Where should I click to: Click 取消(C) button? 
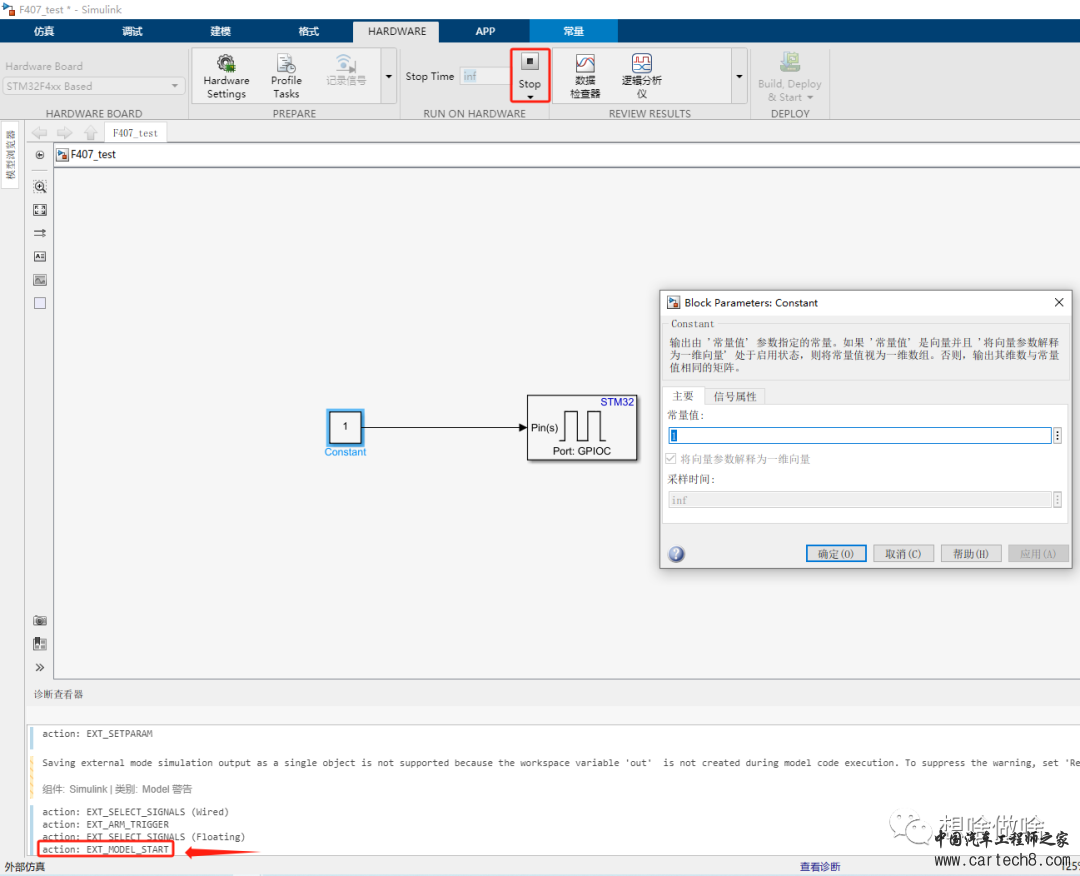903,554
